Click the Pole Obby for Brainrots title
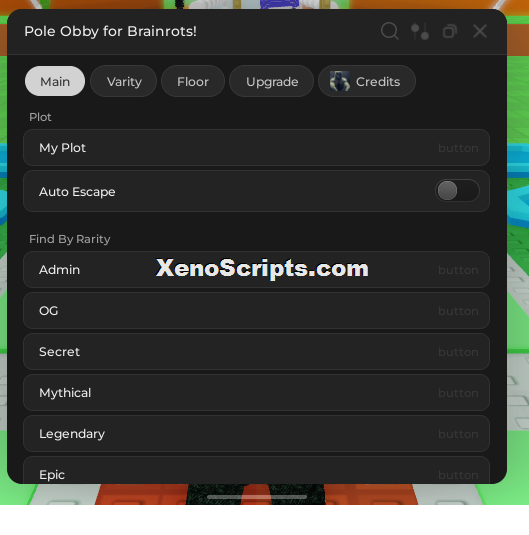The image size is (529, 535). pyautogui.click(x=111, y=31)
